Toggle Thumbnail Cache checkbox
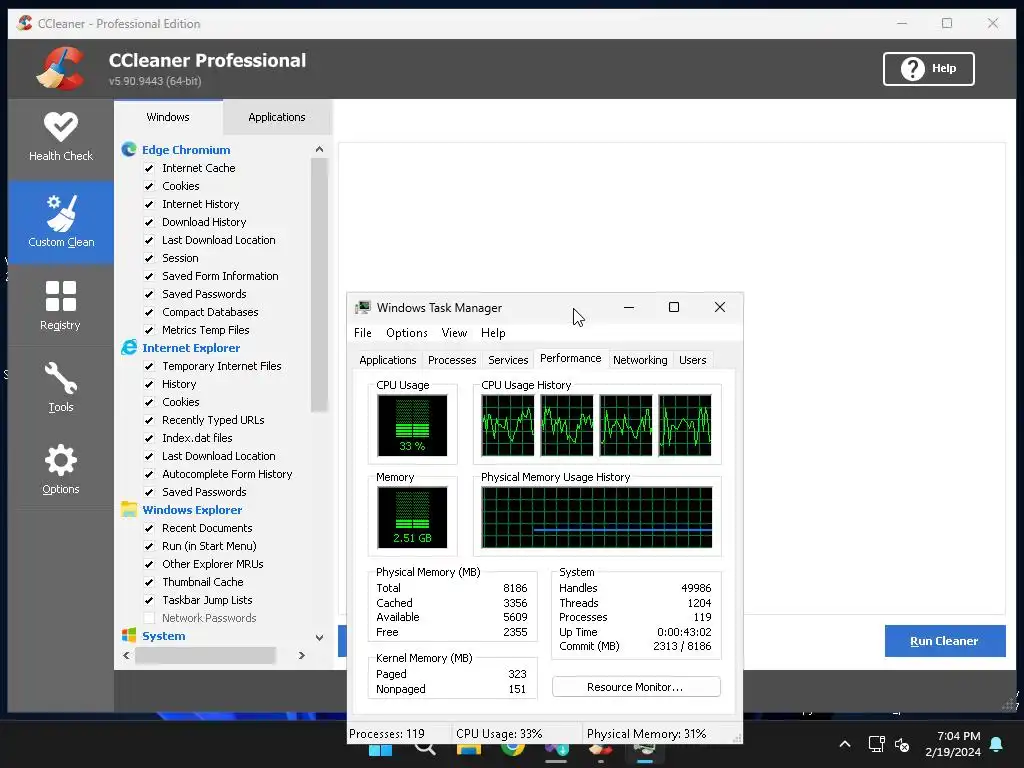The width and height of the screenshot is (1024, 768). (149, 582)
